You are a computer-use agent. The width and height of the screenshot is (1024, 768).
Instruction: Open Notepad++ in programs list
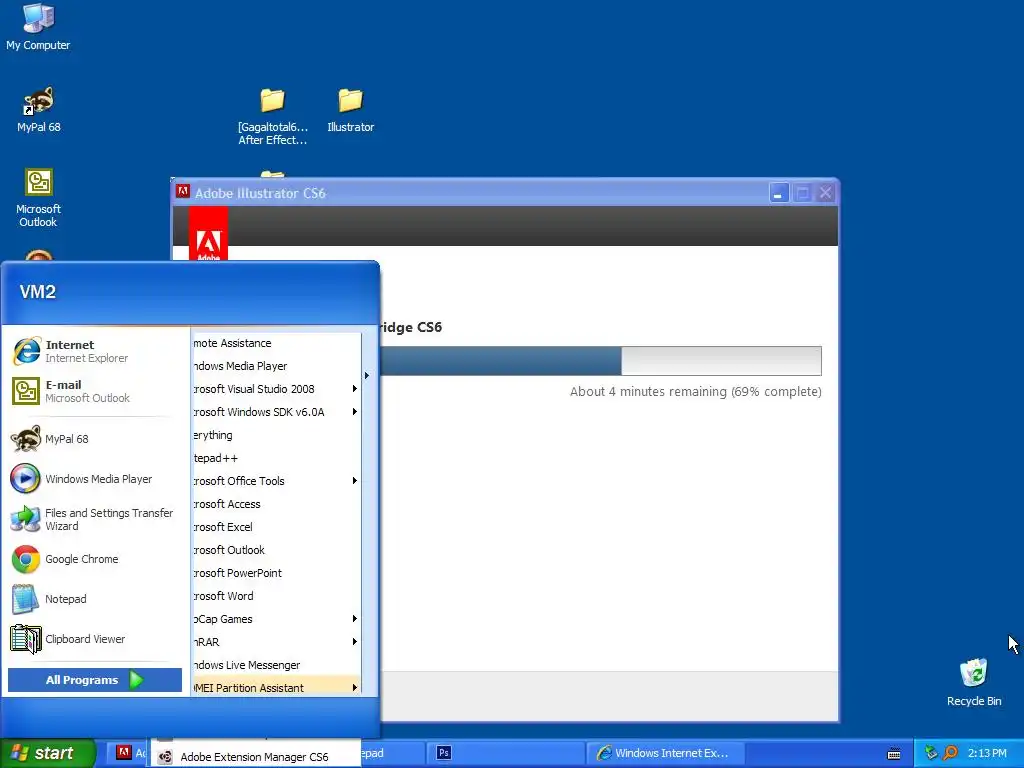click(276, 458)
